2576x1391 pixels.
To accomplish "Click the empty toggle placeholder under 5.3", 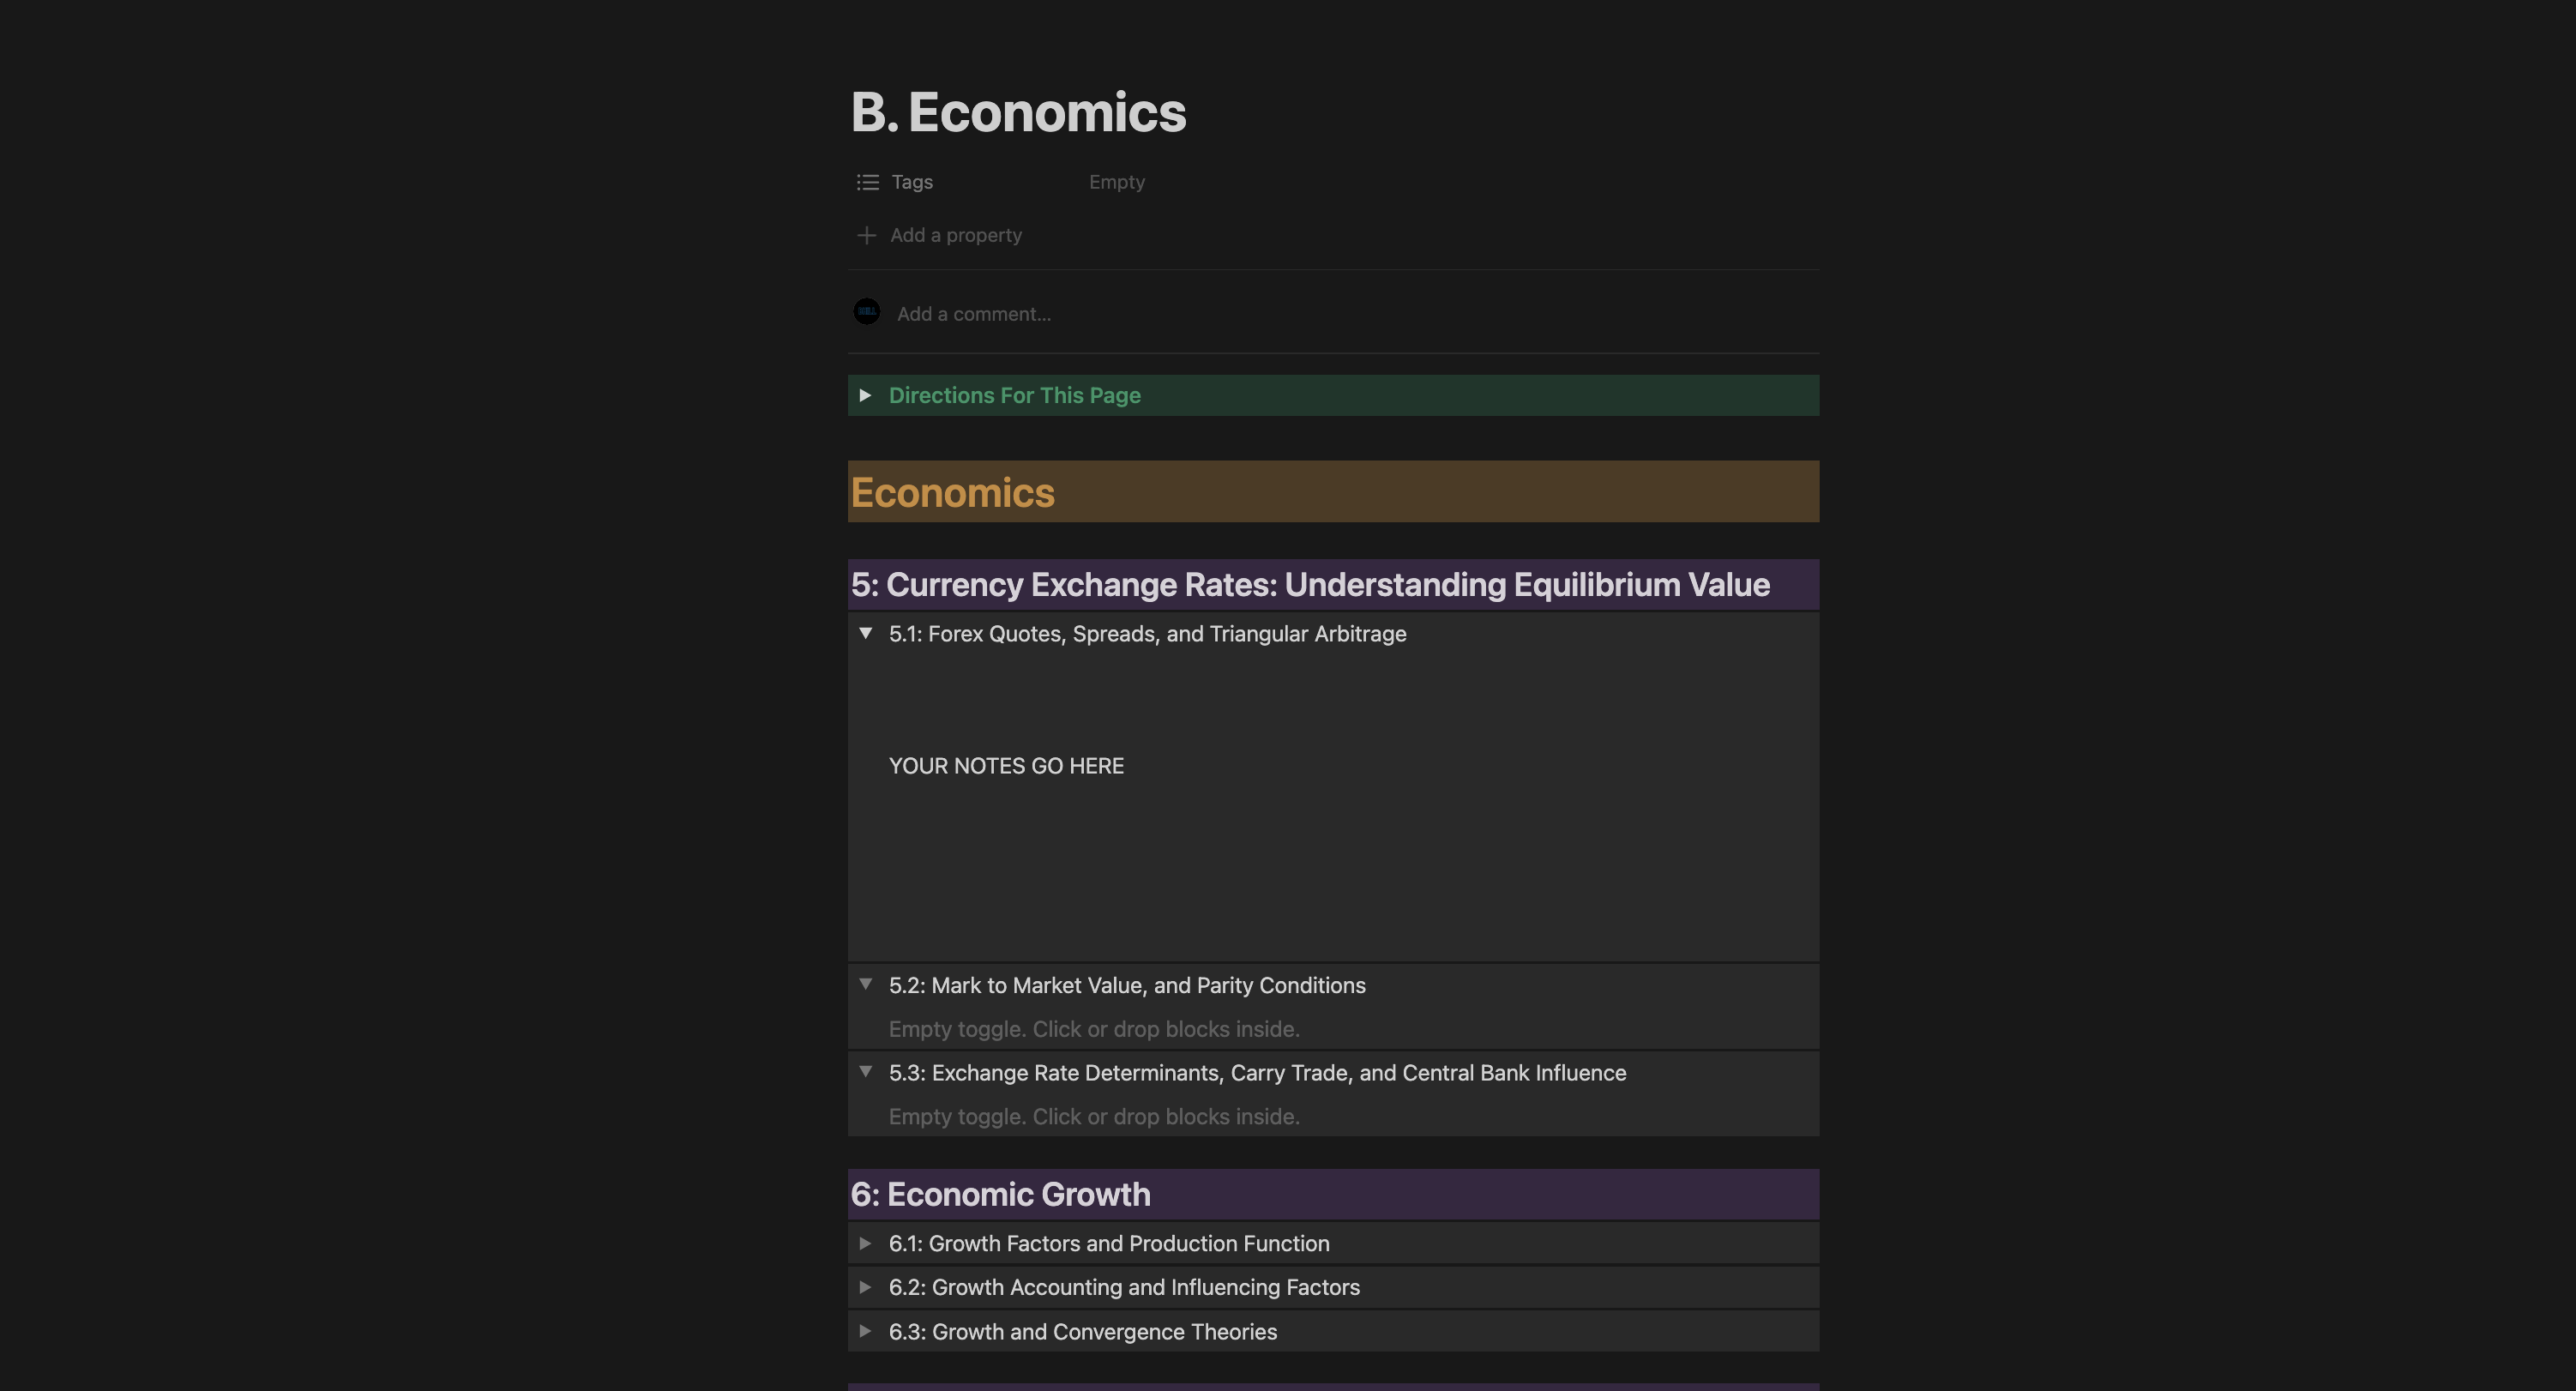I will [1094, 1116].
